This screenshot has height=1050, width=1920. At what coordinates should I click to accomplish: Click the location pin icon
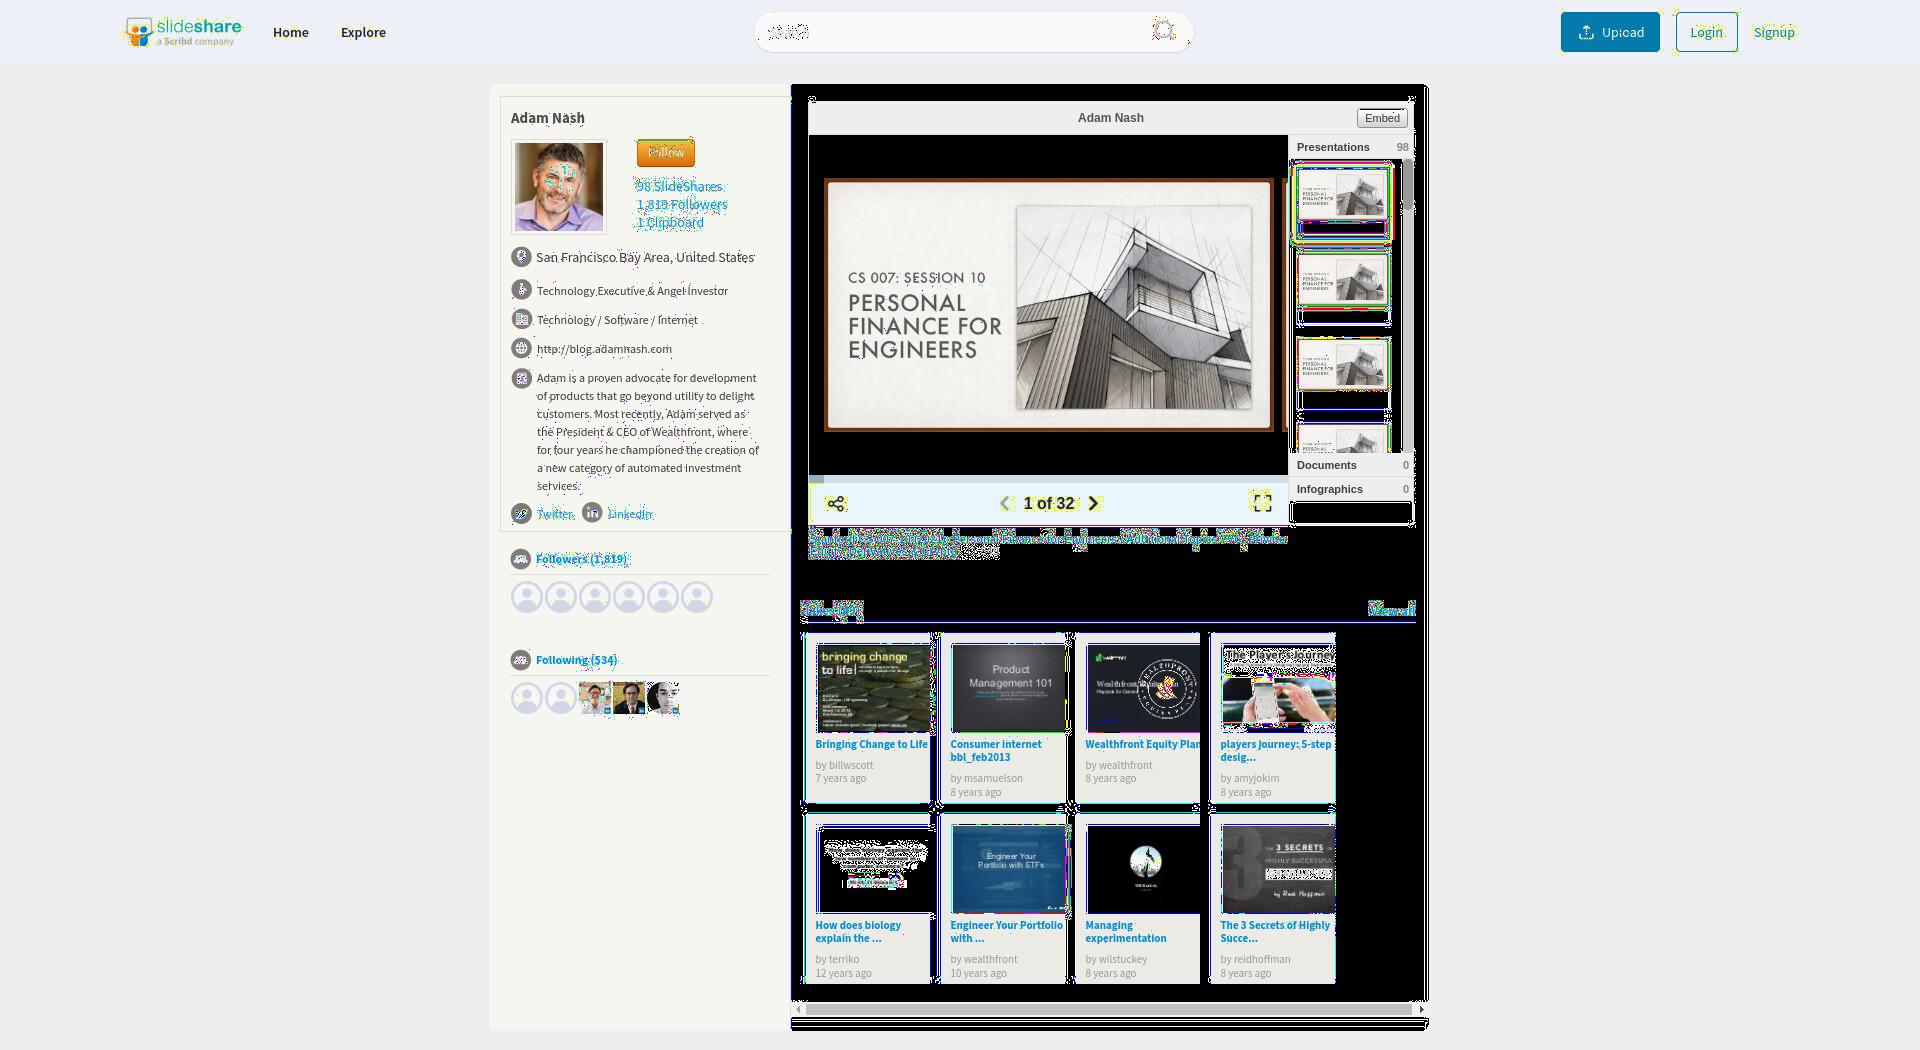click(x=521, y=257)
